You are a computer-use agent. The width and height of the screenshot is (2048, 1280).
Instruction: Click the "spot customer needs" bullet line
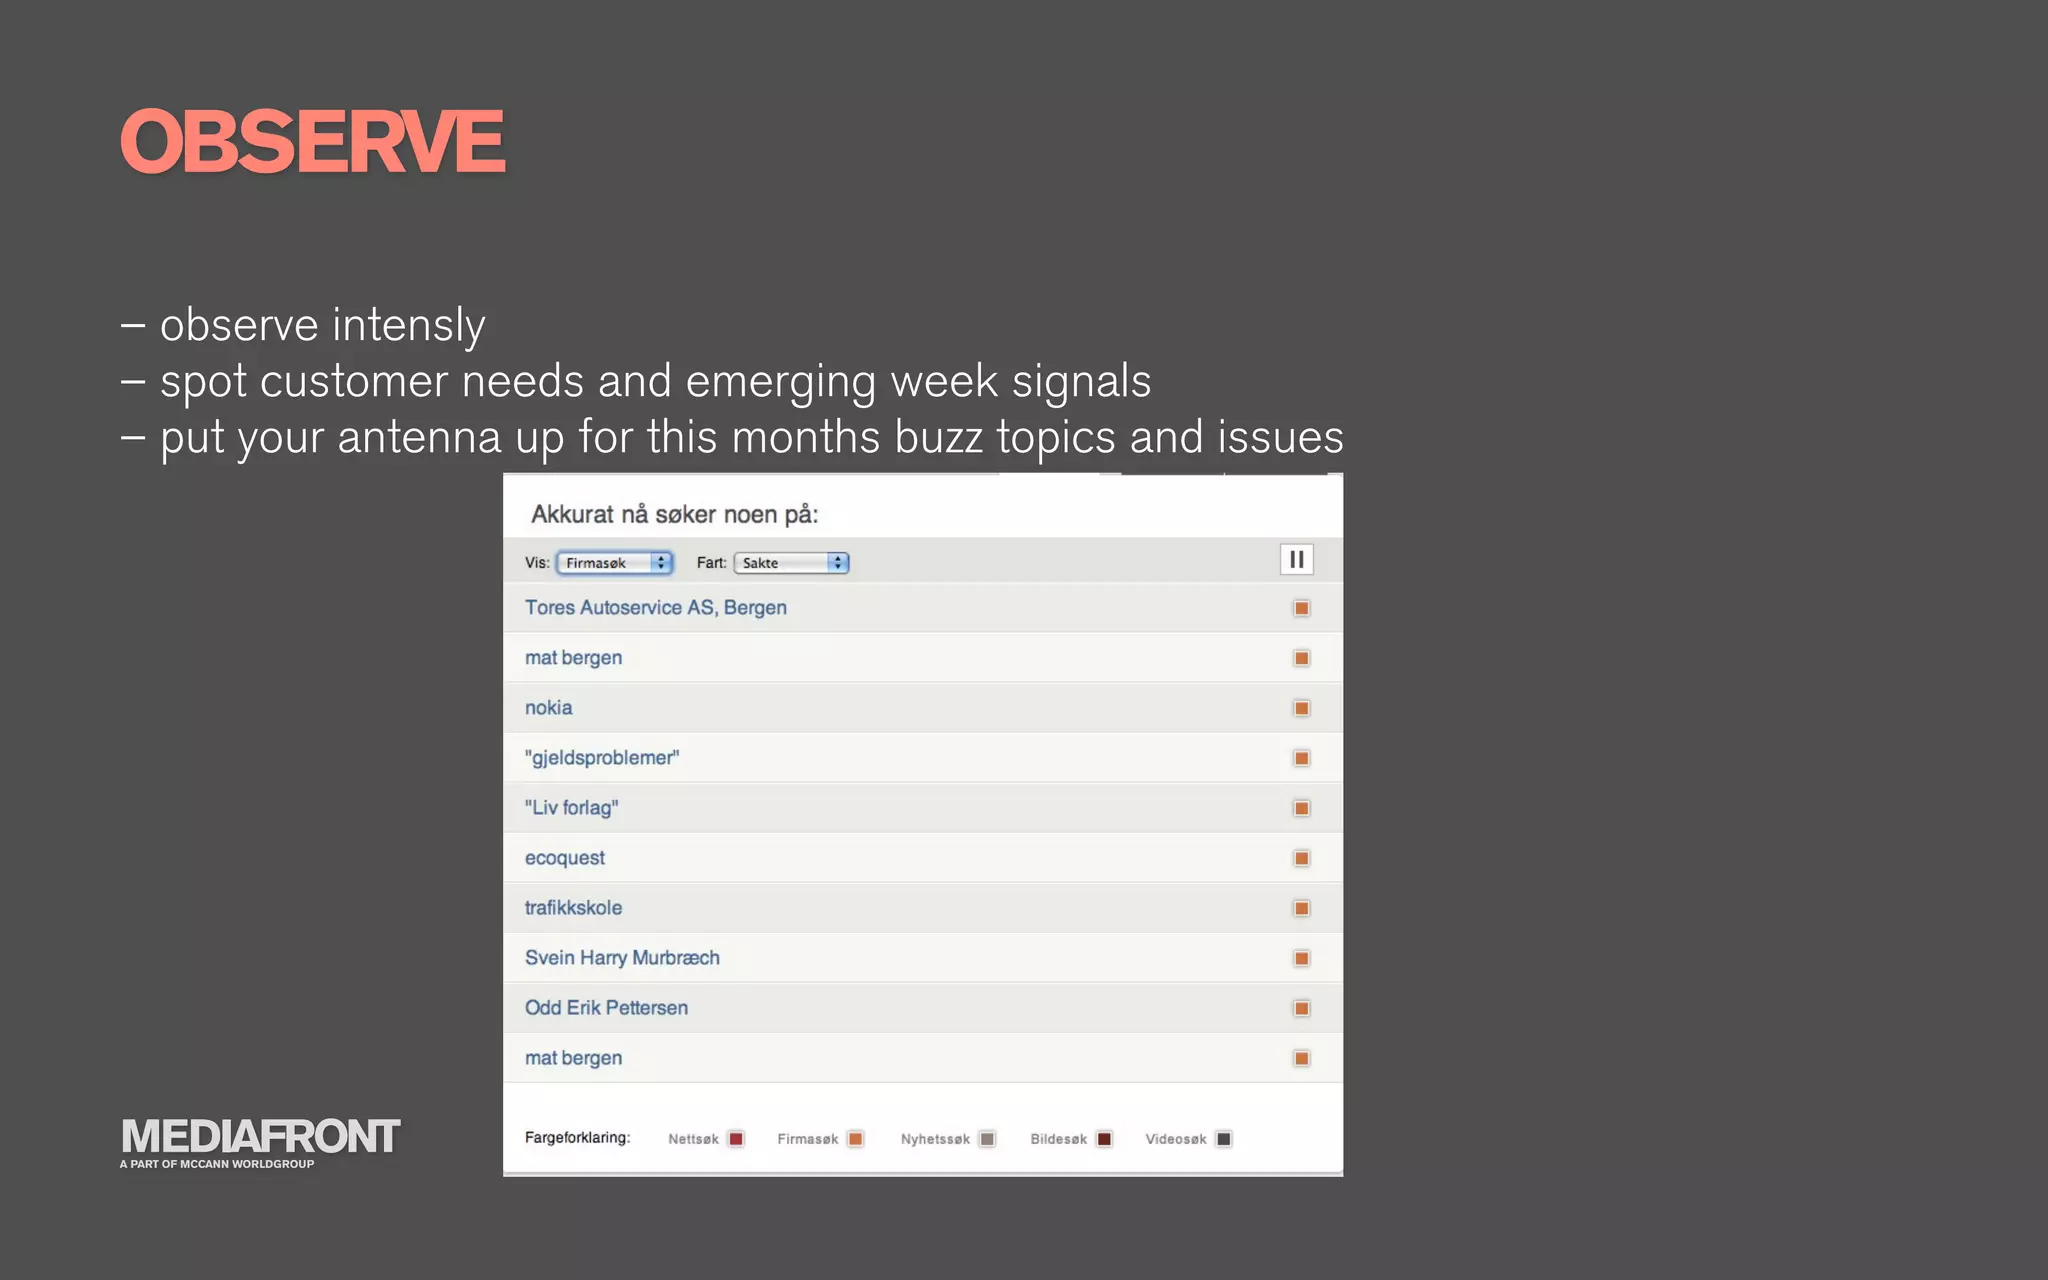[636, 382]
